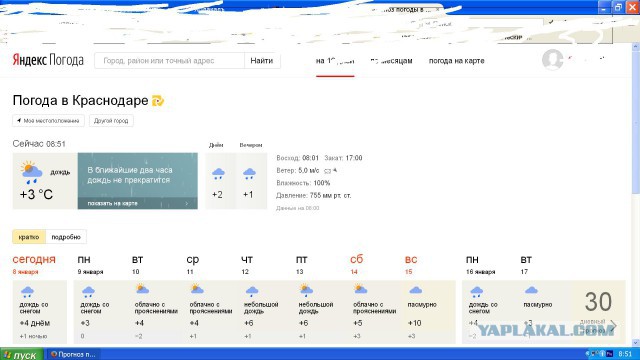This screenshot has height=360, width=640.
Task: Click the Восход 08:01 text
Action: point(297,158)
